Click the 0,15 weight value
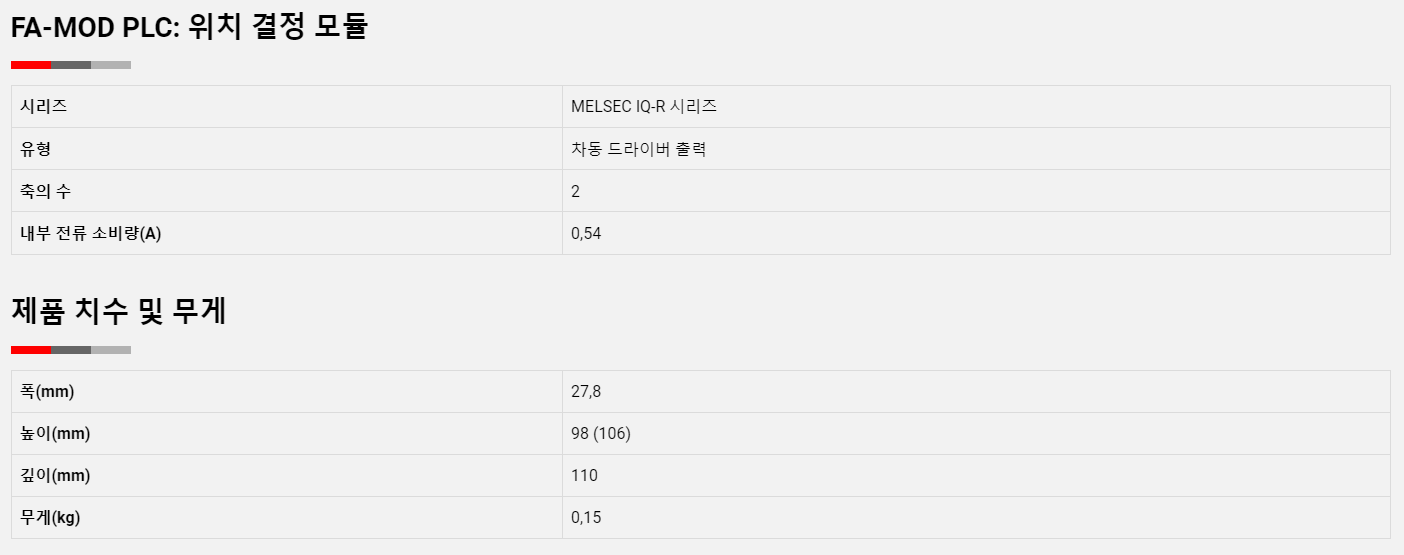The width and height of the screenshot is (1404, 555). (586, 517)
